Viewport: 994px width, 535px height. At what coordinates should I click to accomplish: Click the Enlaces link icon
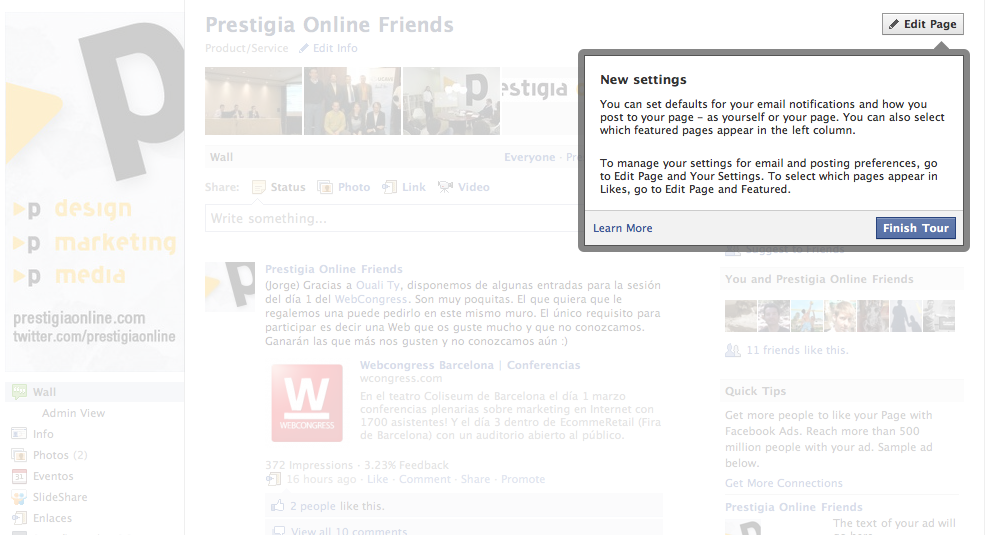(19, 518)
